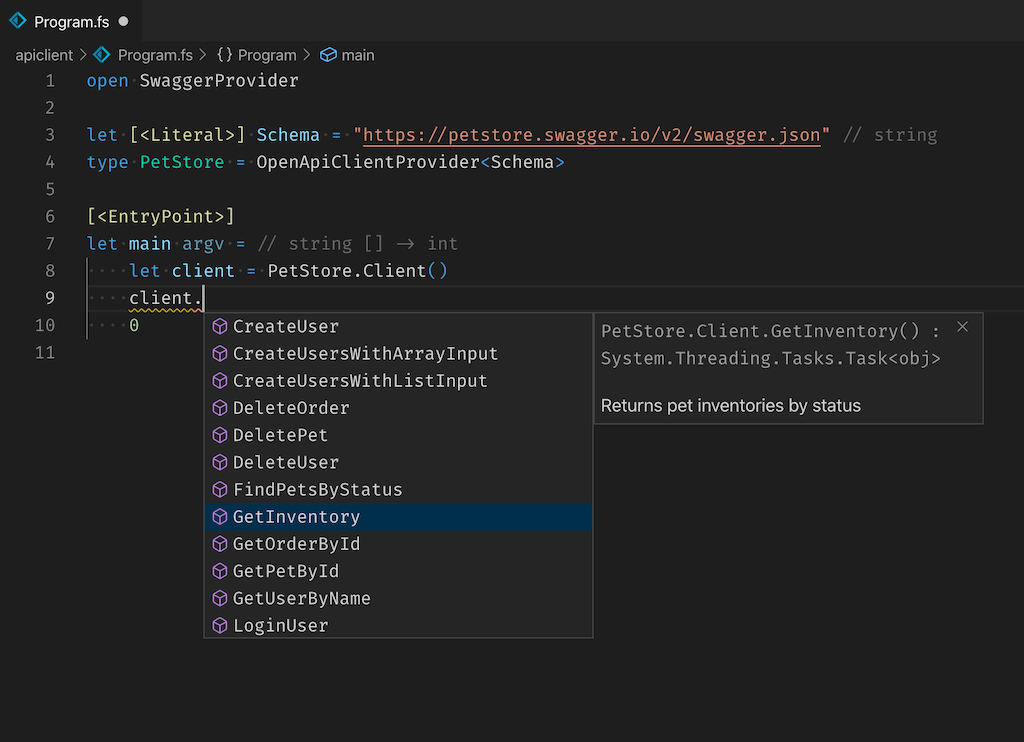Close the GetInventory documentation popup
Screen dimensions: 1024x742
(962, 327)
